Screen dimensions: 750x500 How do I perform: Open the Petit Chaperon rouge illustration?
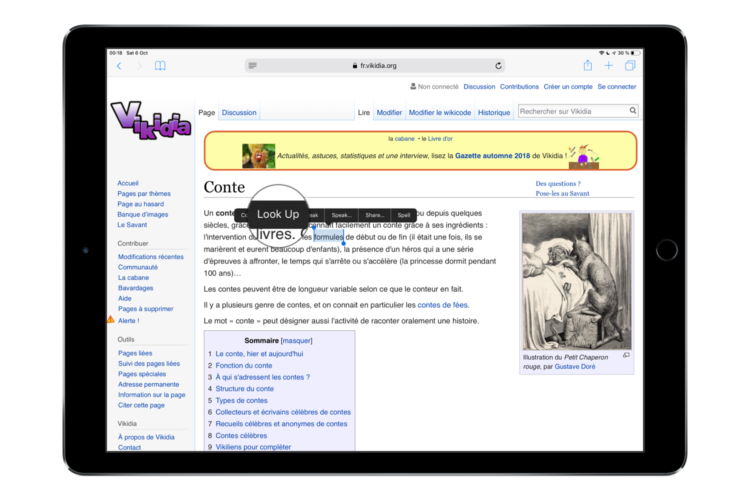pos(576,281)
